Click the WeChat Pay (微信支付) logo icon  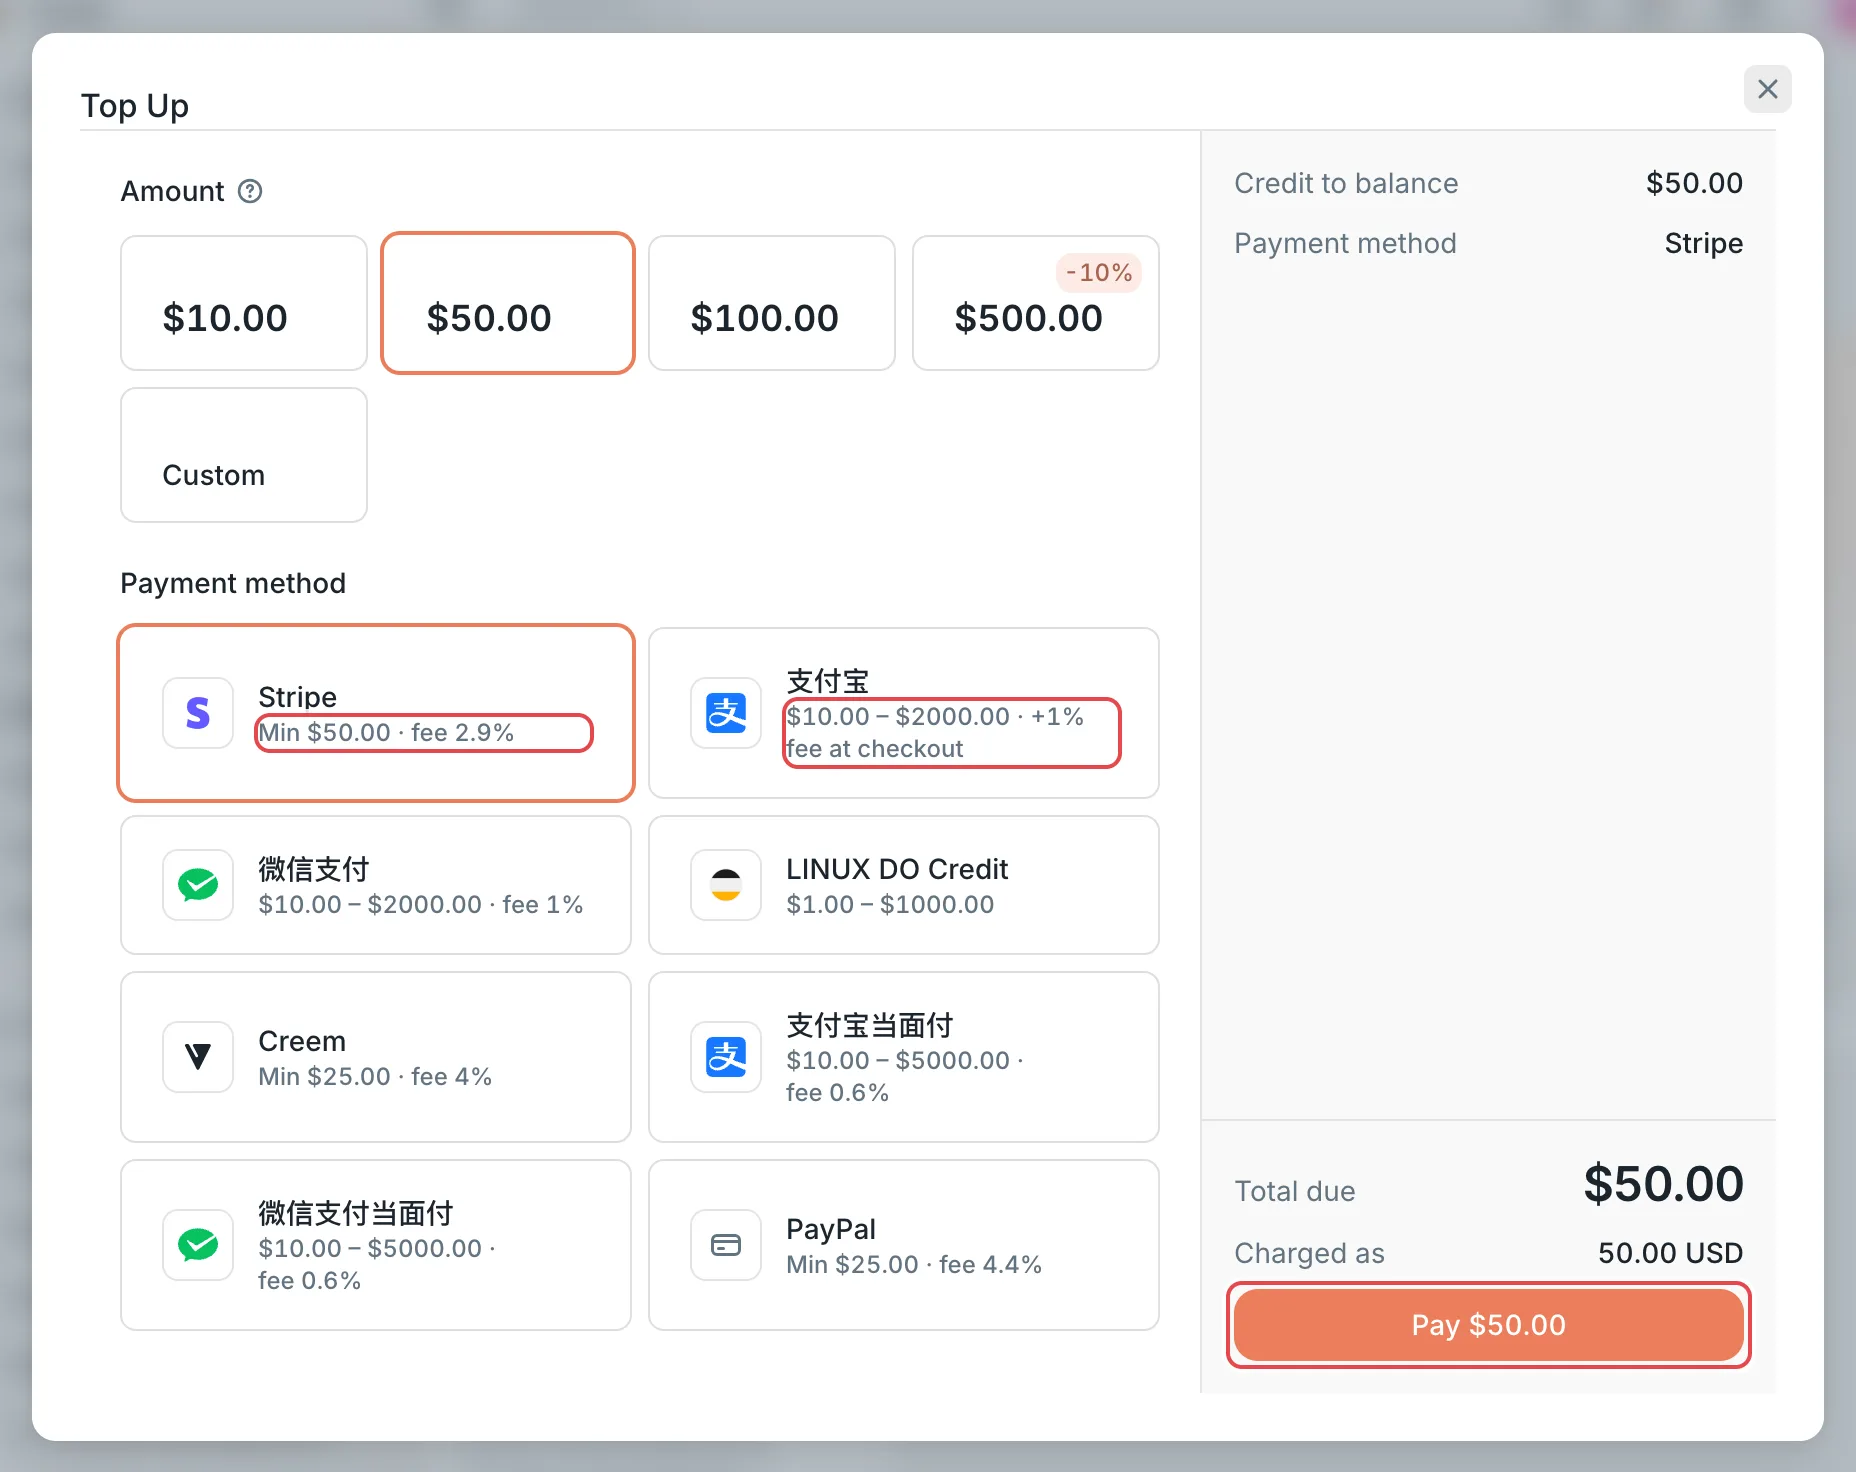(198, 885)
